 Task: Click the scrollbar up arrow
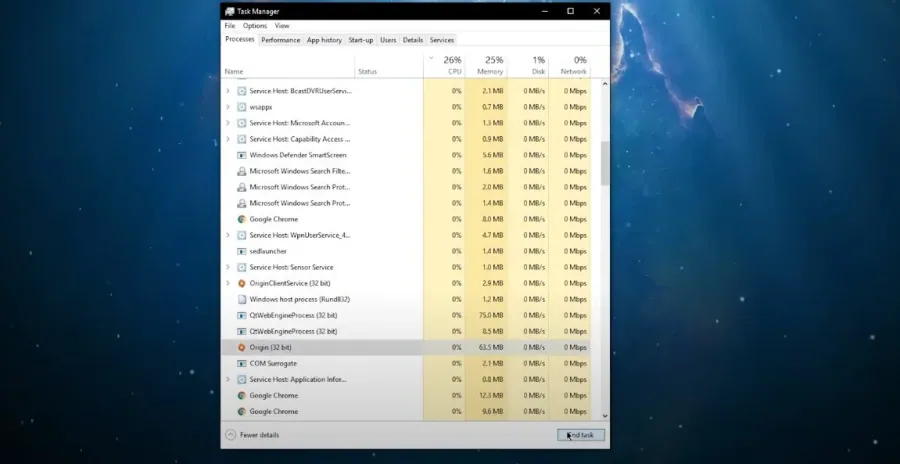coord(605,84)
